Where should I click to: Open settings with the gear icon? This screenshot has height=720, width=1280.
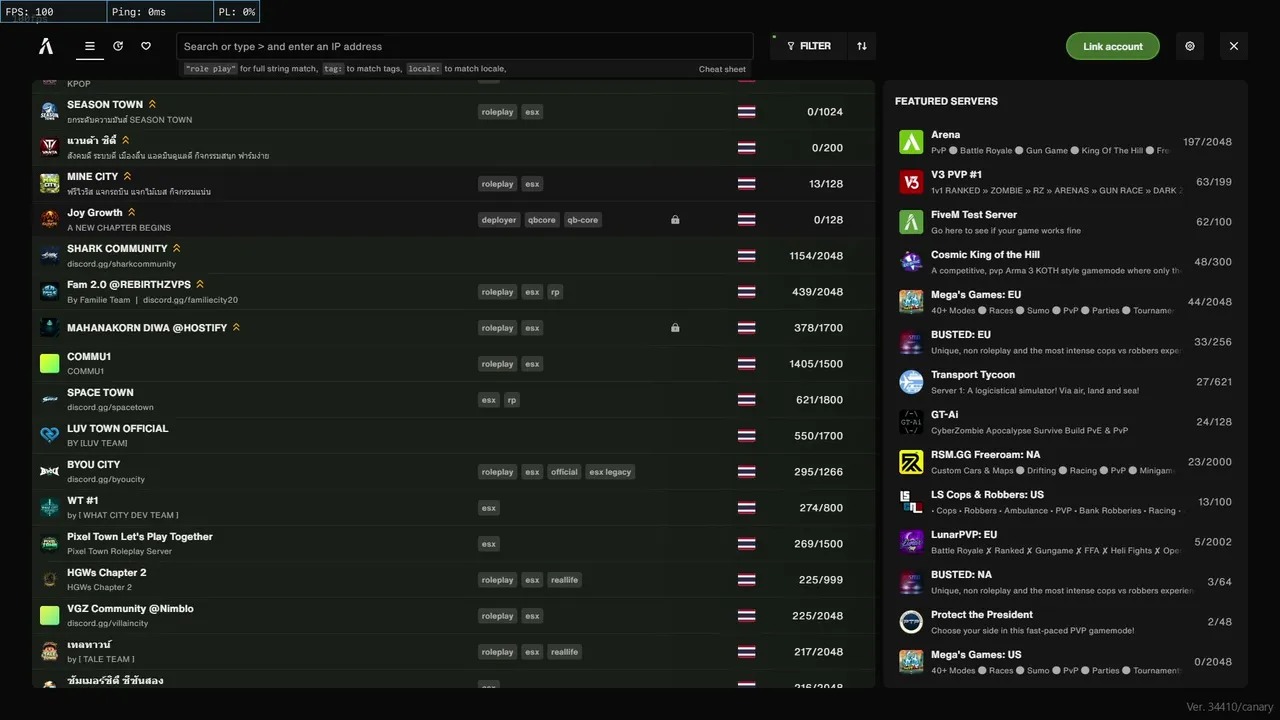tap(1190, 46)
